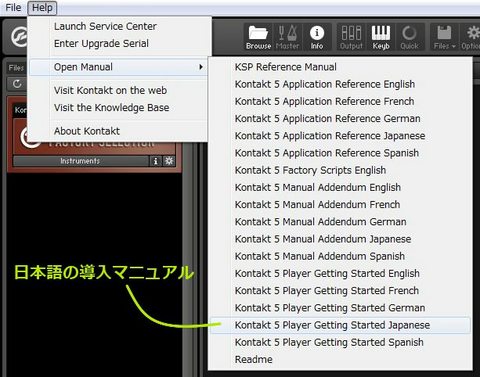Image resolution: width=480 pixels, height=377 pixels.
Task: Open Kontakt 5 Application Reference English
Action: click(340, 84)
